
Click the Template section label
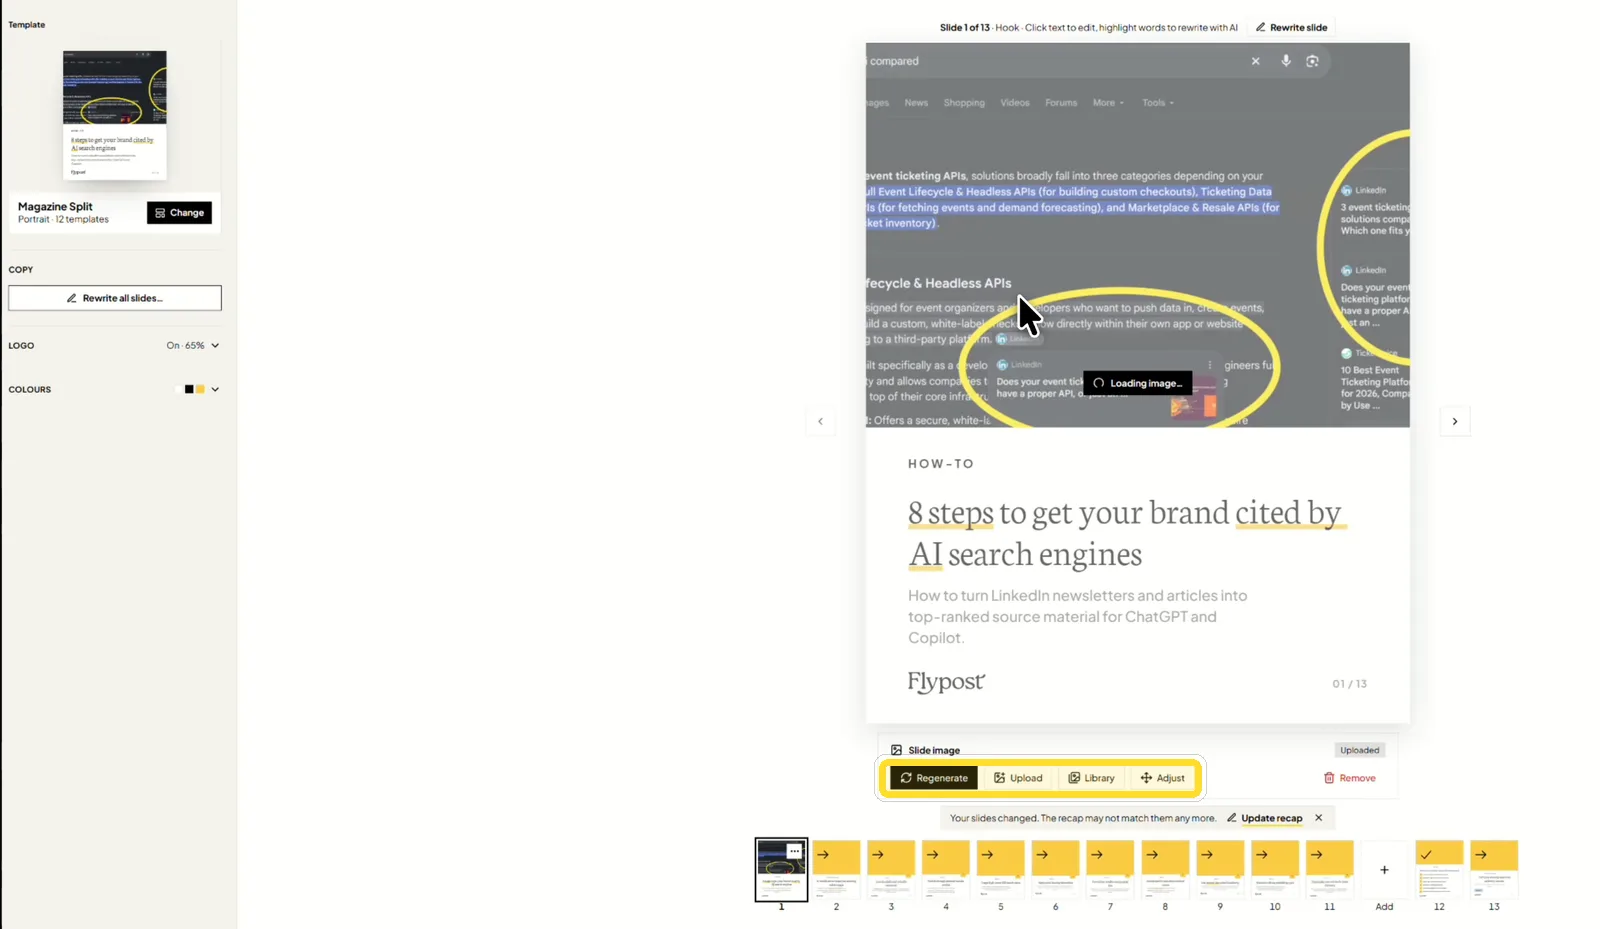pos(27,25)
